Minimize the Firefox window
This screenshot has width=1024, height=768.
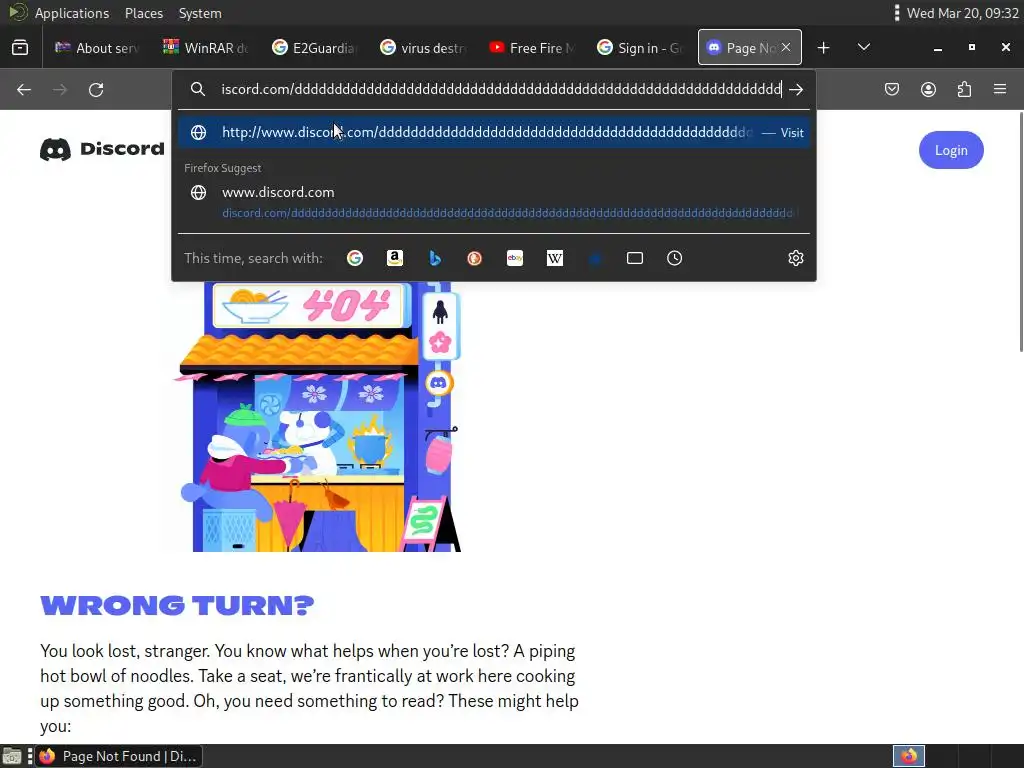(938, 48)
